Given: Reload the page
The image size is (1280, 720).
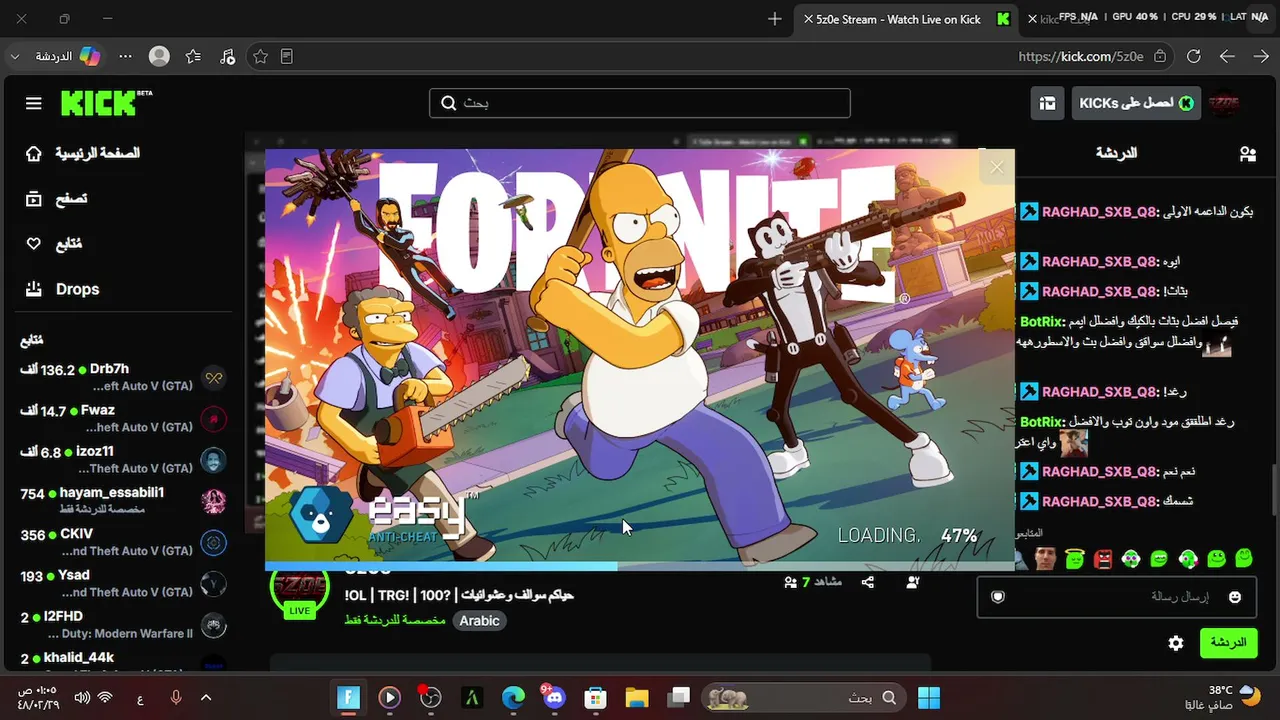Looking at the screenshot, I should coord(1193,57).
